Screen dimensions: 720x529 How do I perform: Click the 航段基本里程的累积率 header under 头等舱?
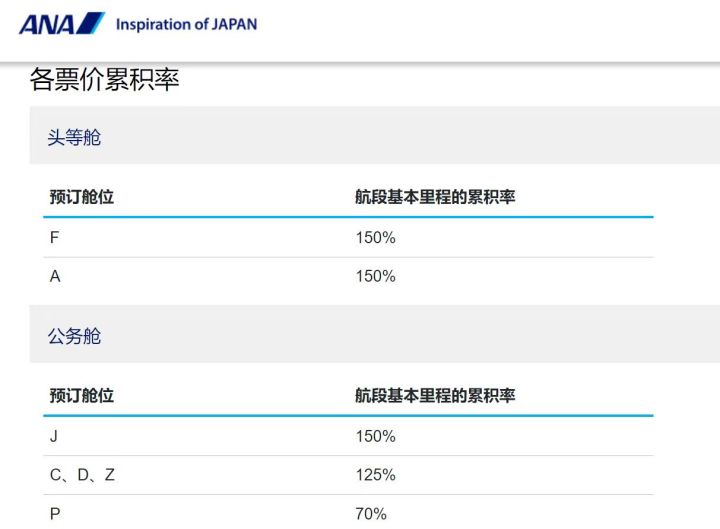click(435, 197)
